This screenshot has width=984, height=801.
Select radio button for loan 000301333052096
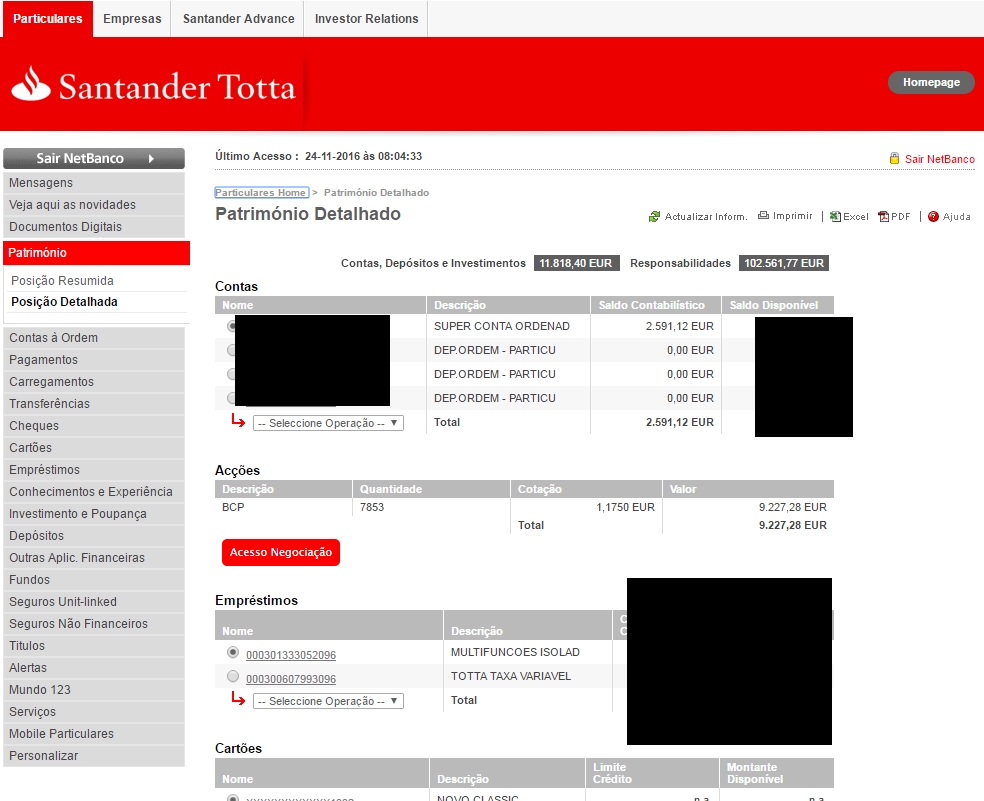(233, 652)
